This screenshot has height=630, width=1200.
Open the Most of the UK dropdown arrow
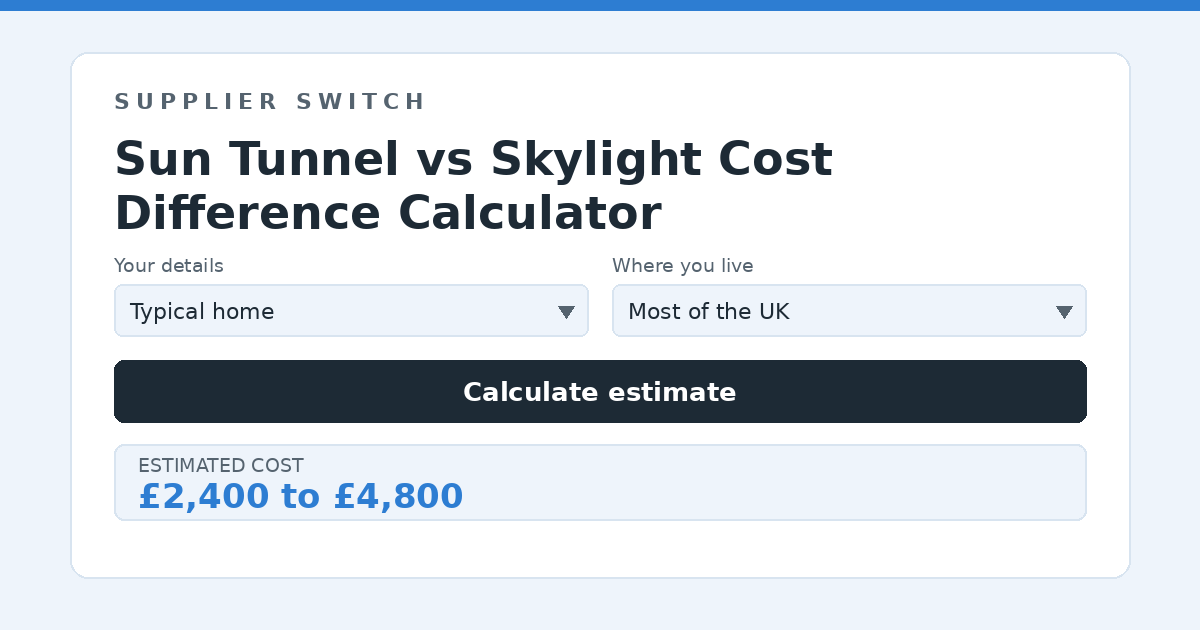(x=1064, y=312)
